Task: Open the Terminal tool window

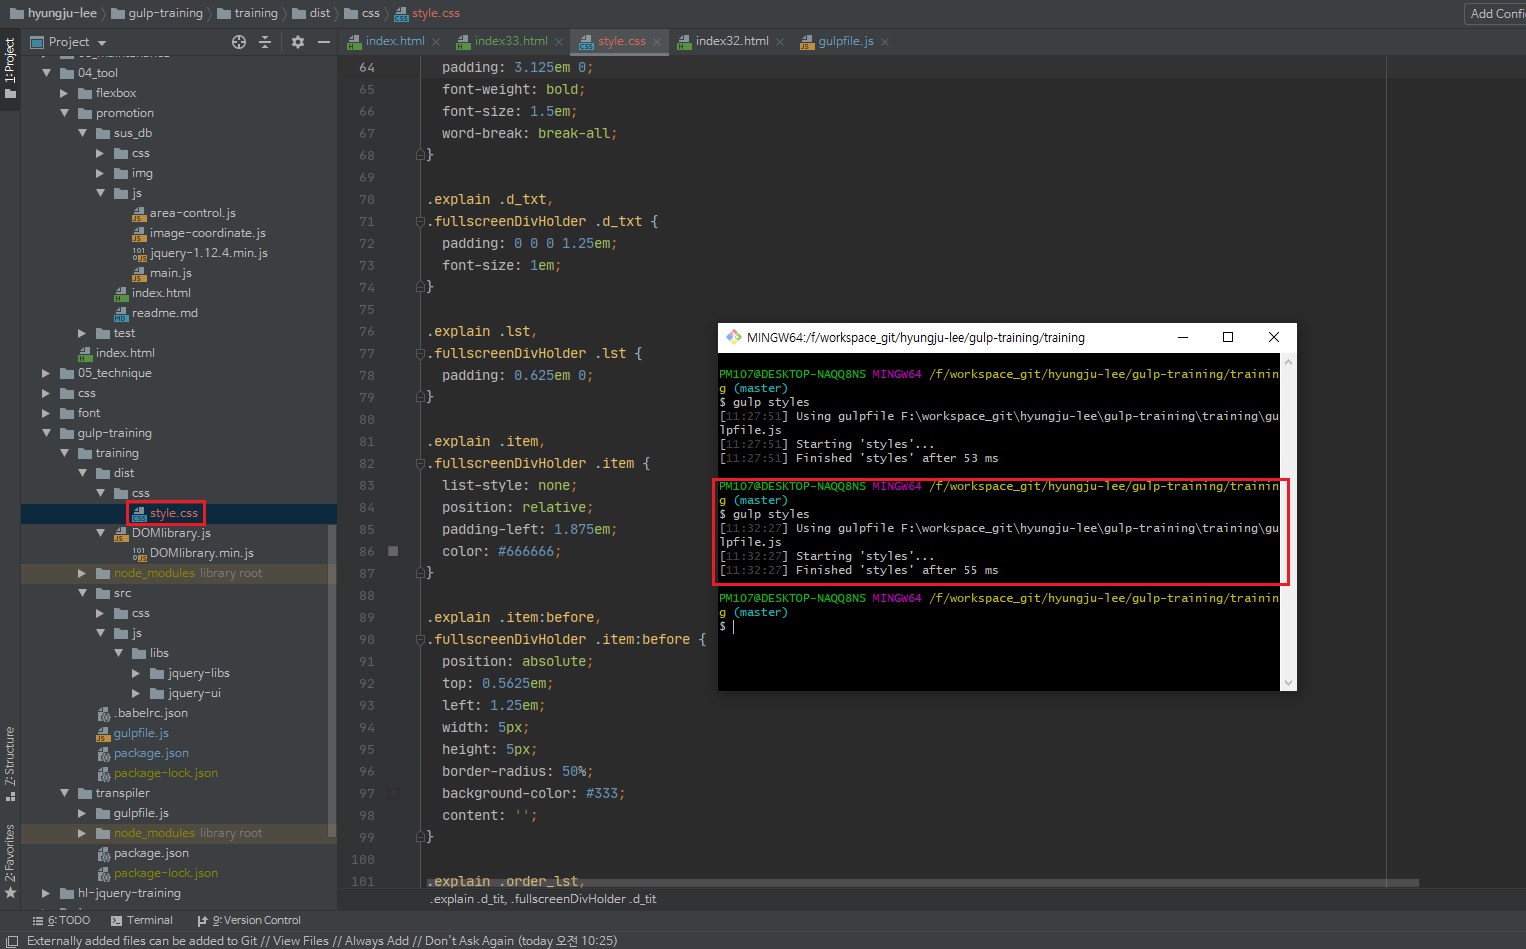Action: pyautogui.click(x=142, y=920)
